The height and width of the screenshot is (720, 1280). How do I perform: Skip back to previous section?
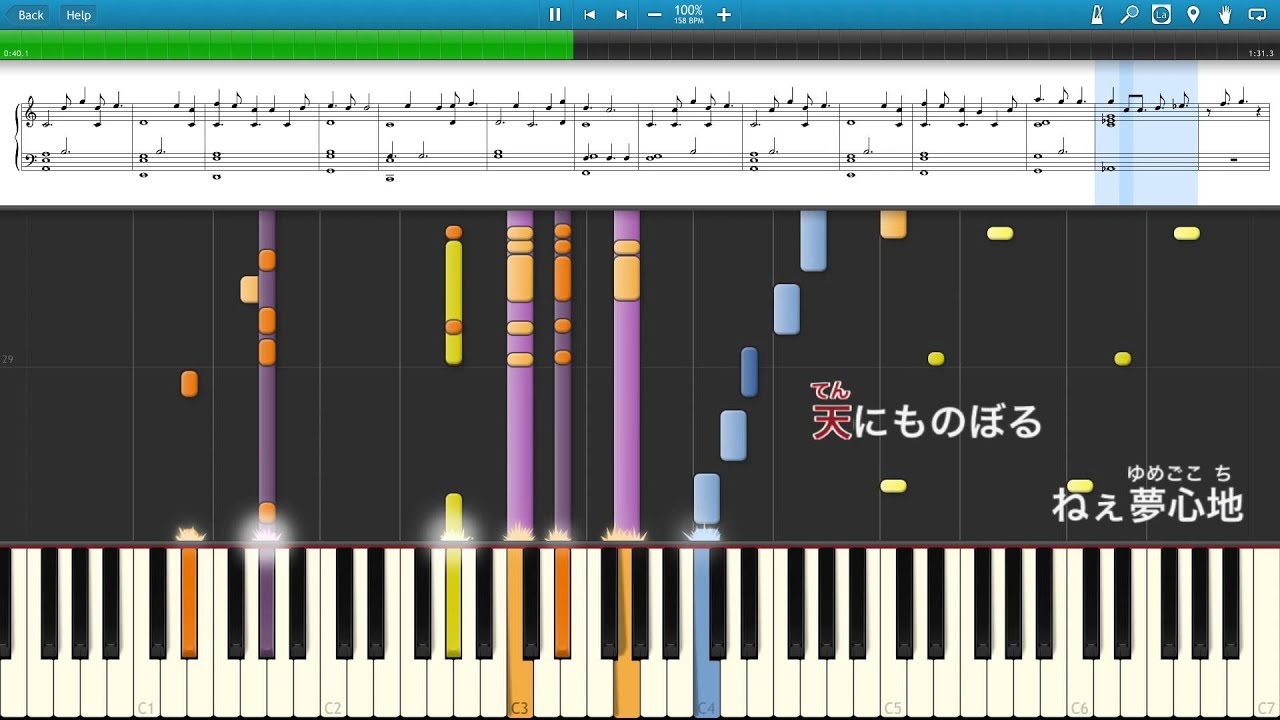[589, 14]
